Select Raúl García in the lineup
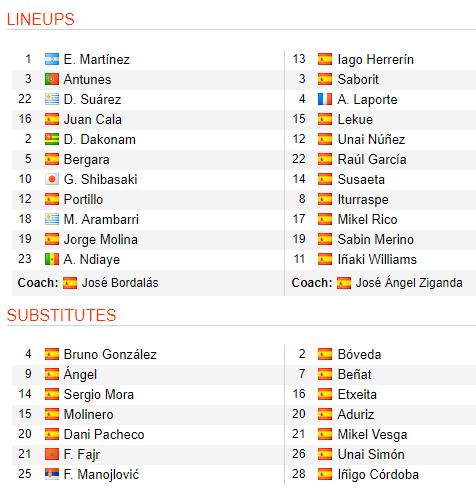This screenshot has width=476, height=489. pos(372,159)
